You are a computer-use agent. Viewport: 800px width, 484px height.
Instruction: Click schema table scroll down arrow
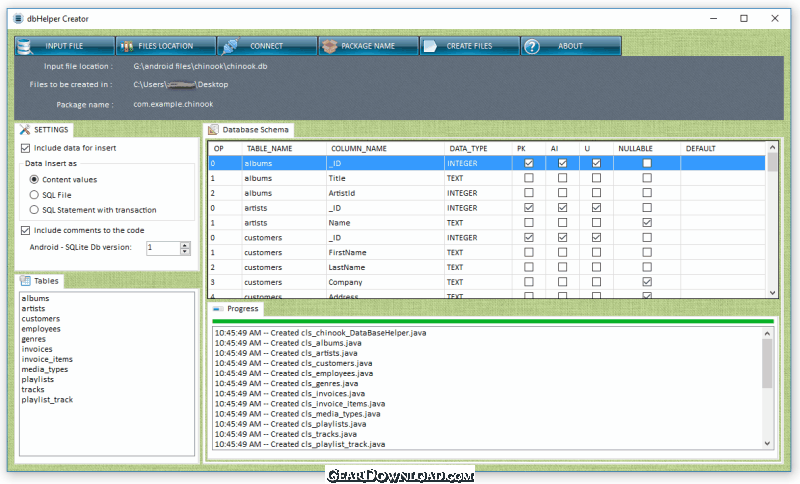coord(772,293)
